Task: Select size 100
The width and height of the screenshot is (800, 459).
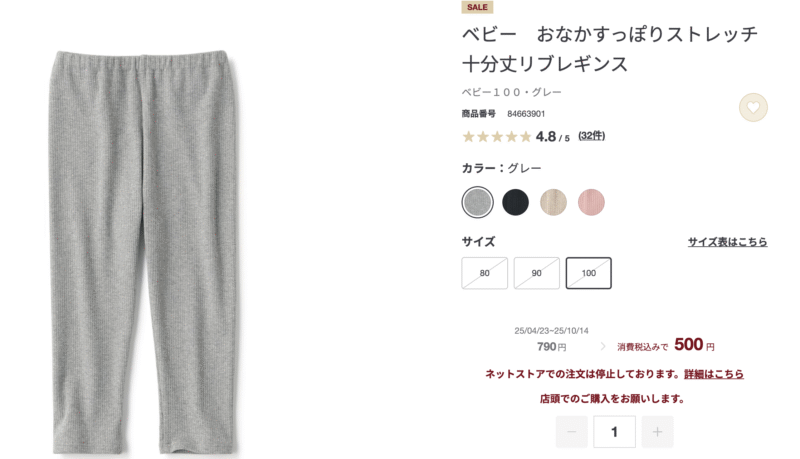Action: (x=589, y=273)
